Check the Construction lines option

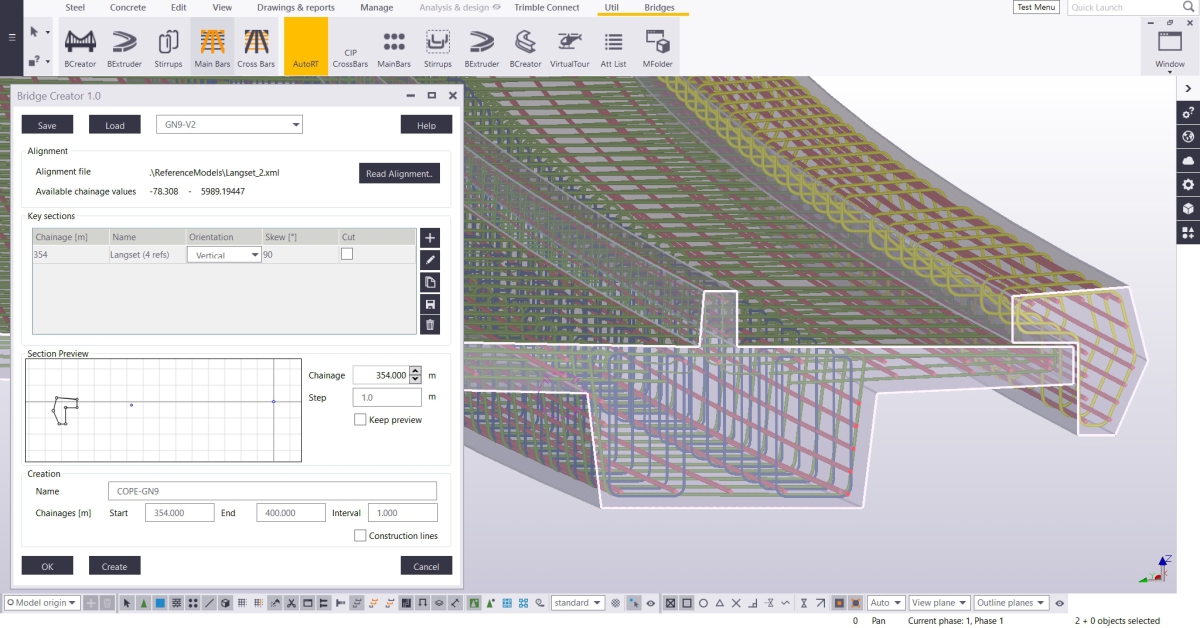(360, 535)
